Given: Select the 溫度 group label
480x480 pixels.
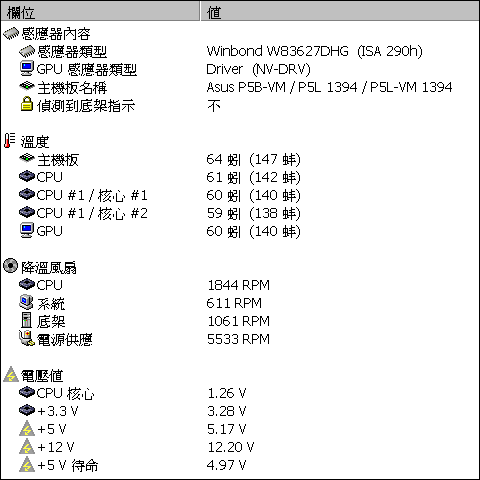Looking at the screenshot, I should [35, 142].
